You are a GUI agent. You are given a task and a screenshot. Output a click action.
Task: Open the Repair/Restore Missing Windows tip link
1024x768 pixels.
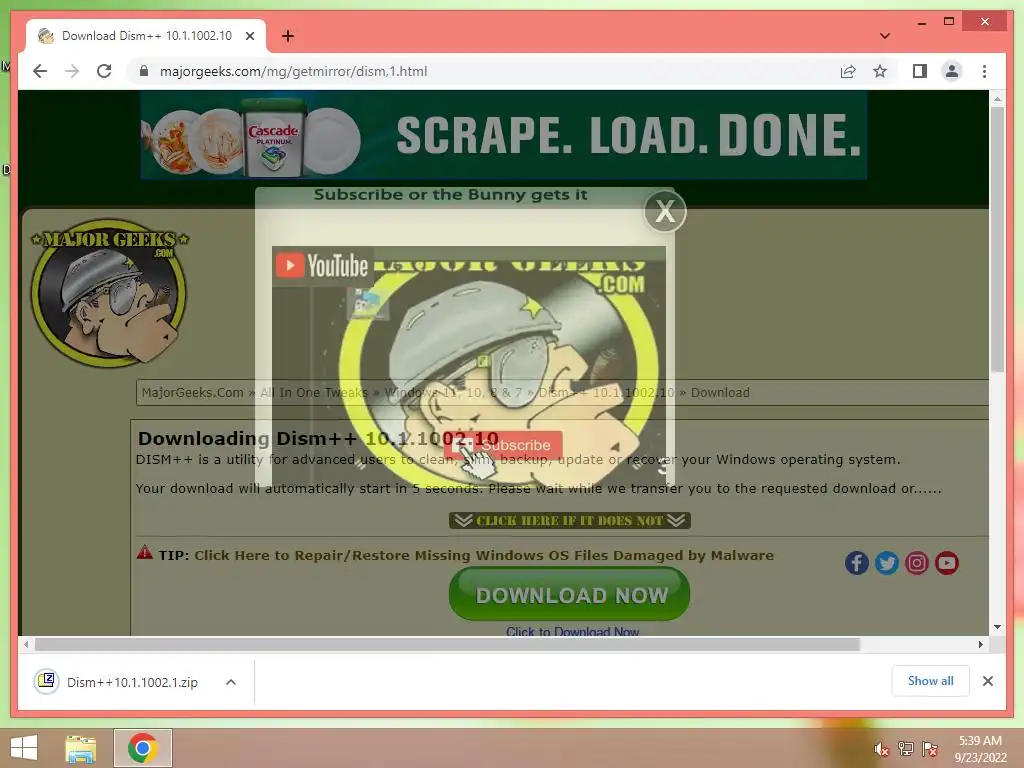[x=484, y=555]
